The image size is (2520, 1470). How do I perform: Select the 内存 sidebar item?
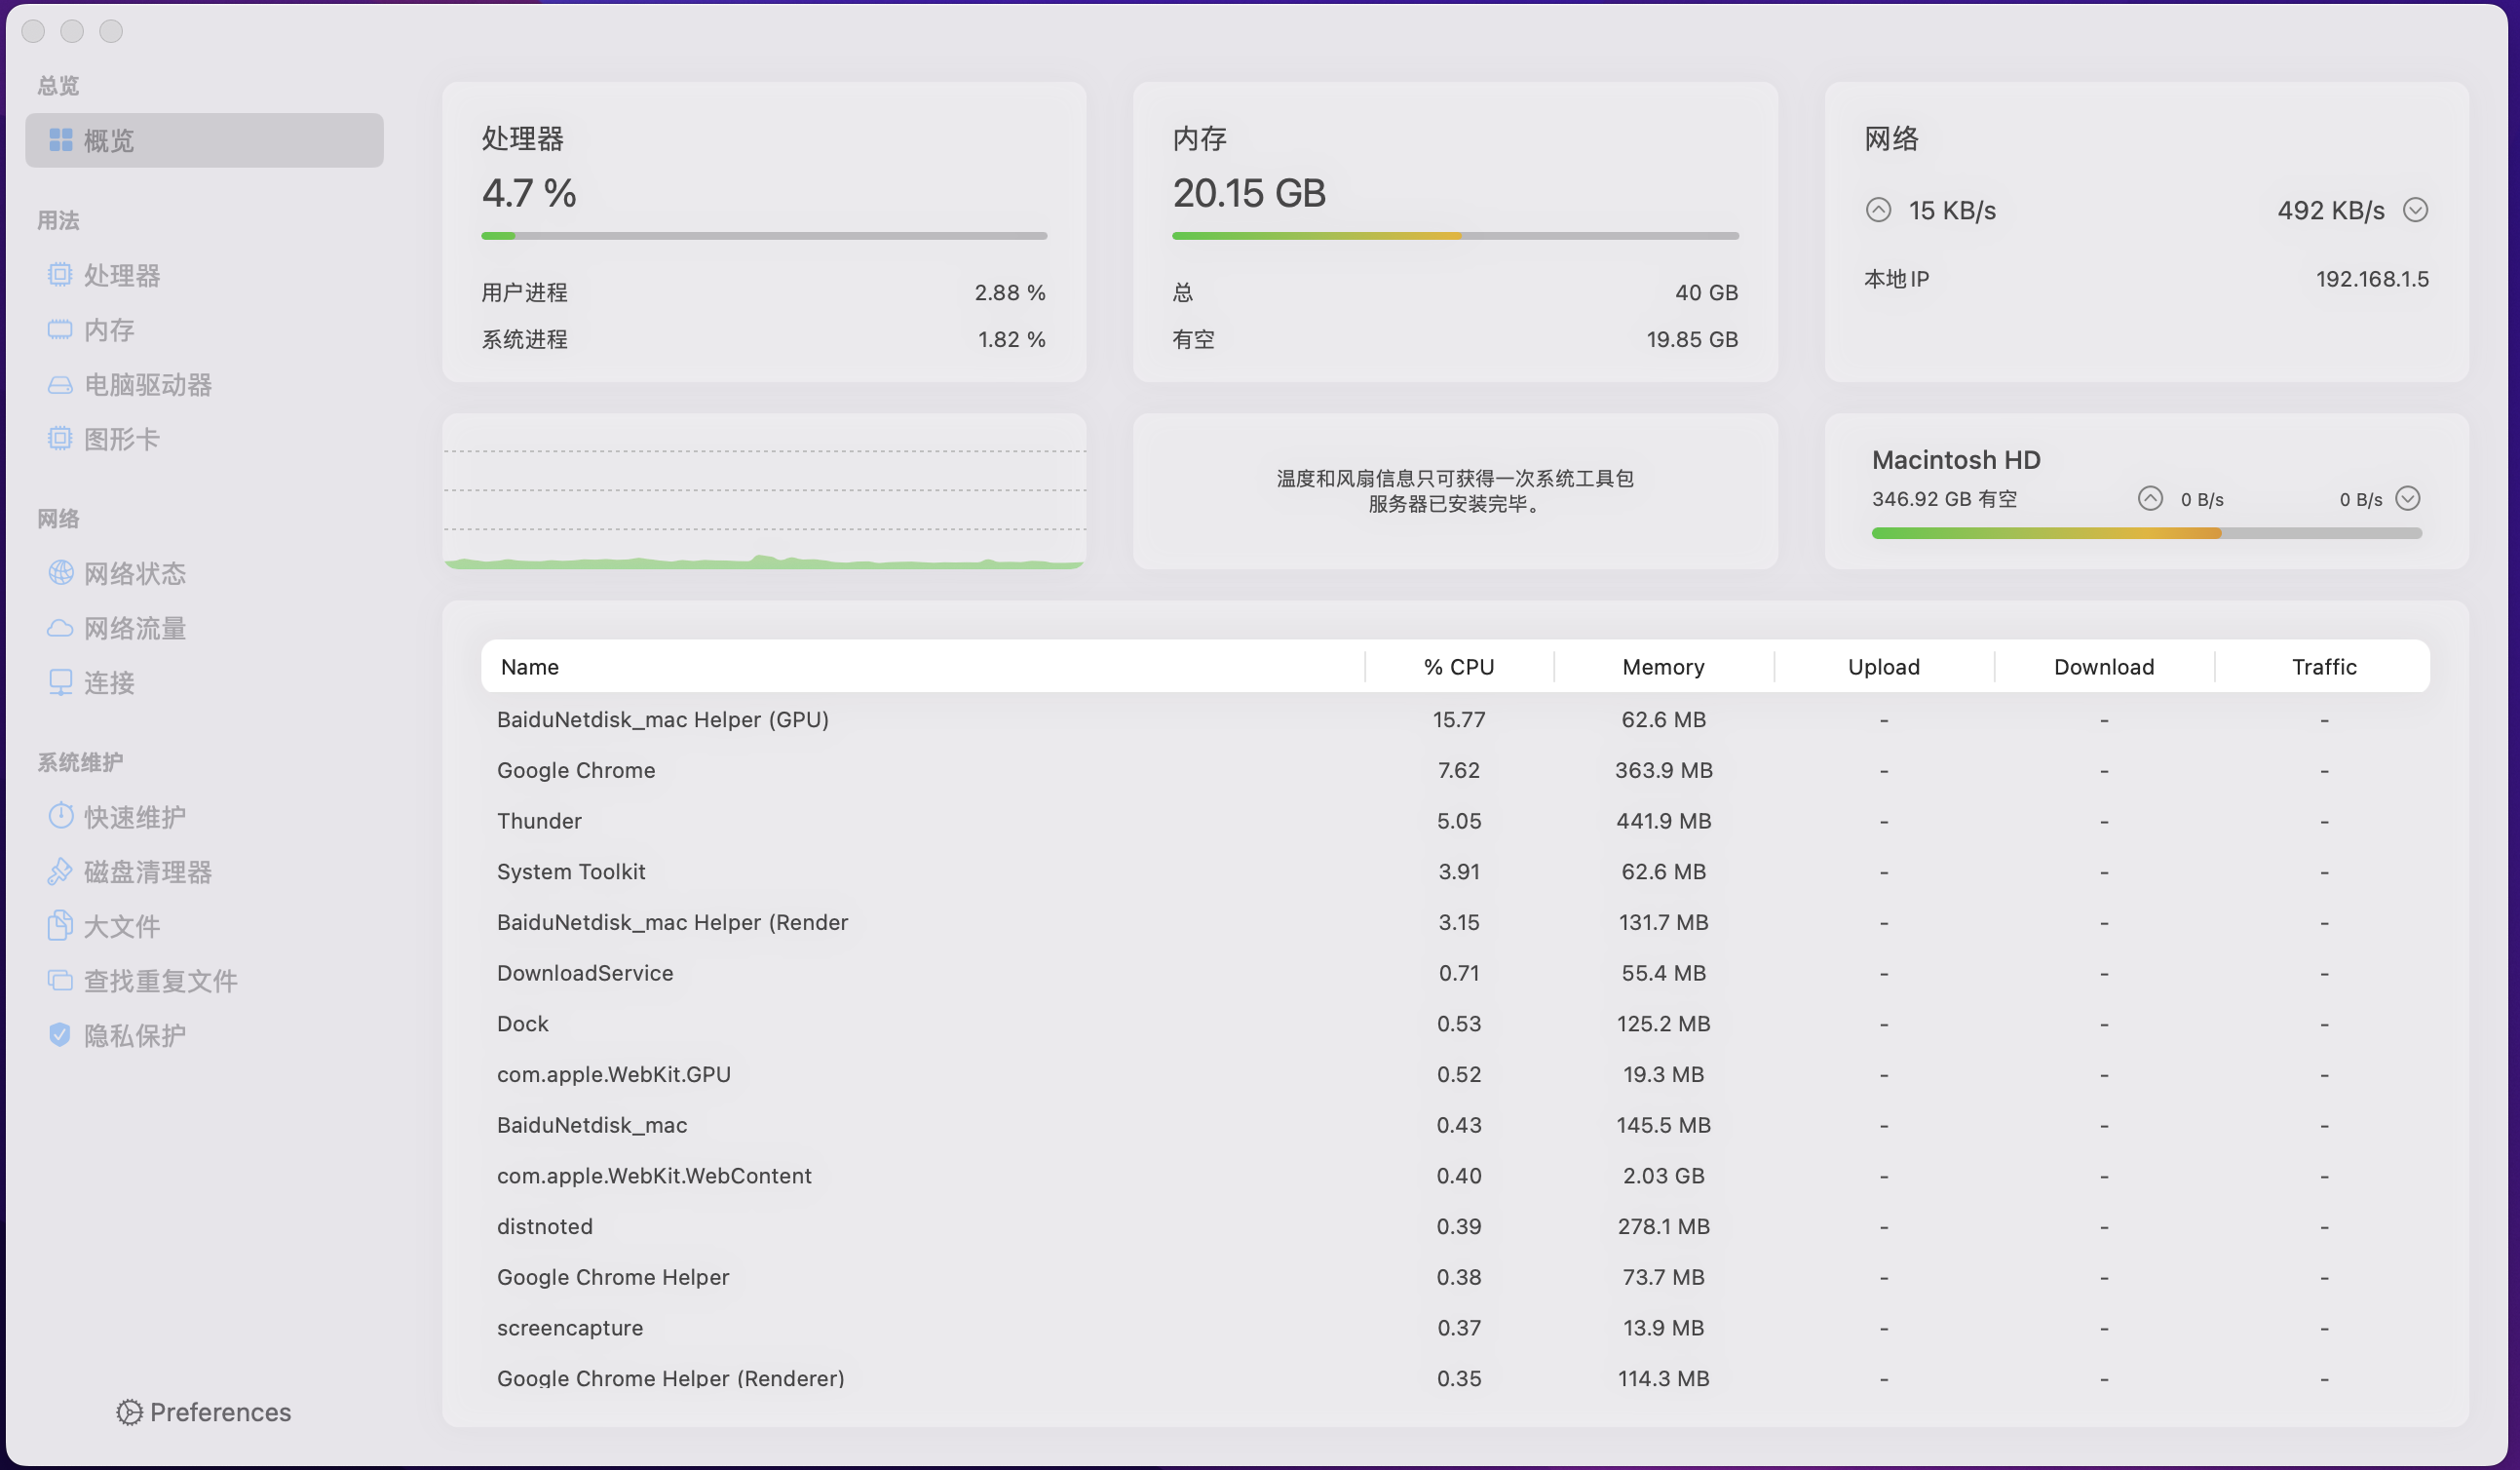click(110, 330)
